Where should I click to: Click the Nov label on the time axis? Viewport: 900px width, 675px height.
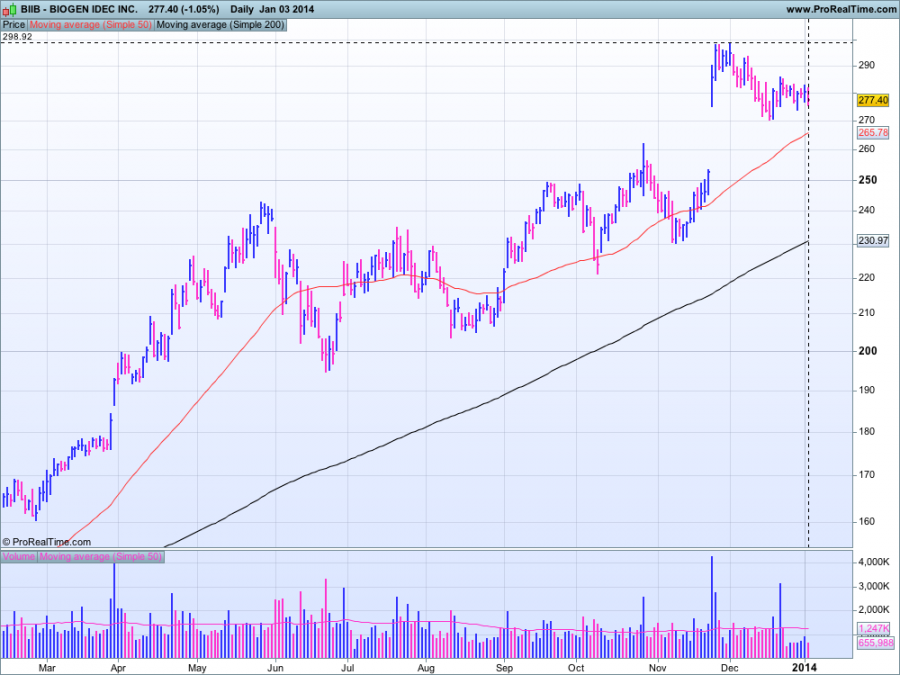click(658, 668)
